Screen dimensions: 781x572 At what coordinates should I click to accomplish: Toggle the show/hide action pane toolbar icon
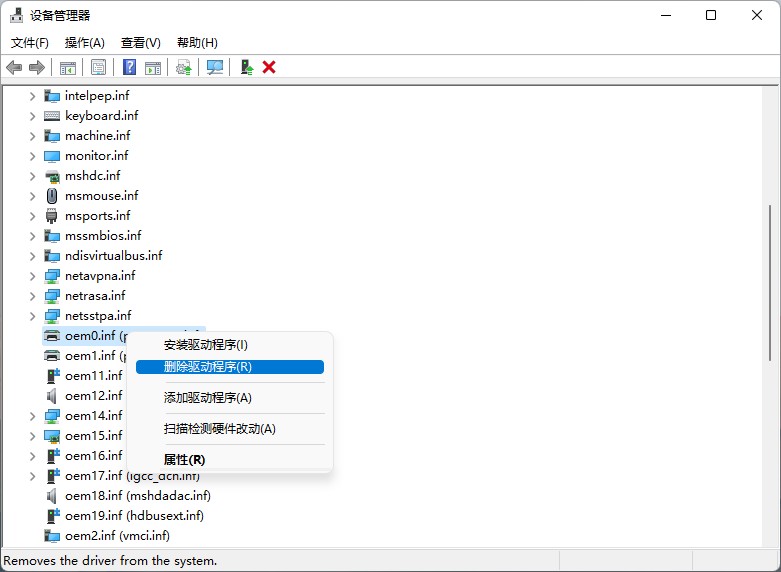point(153,67)
